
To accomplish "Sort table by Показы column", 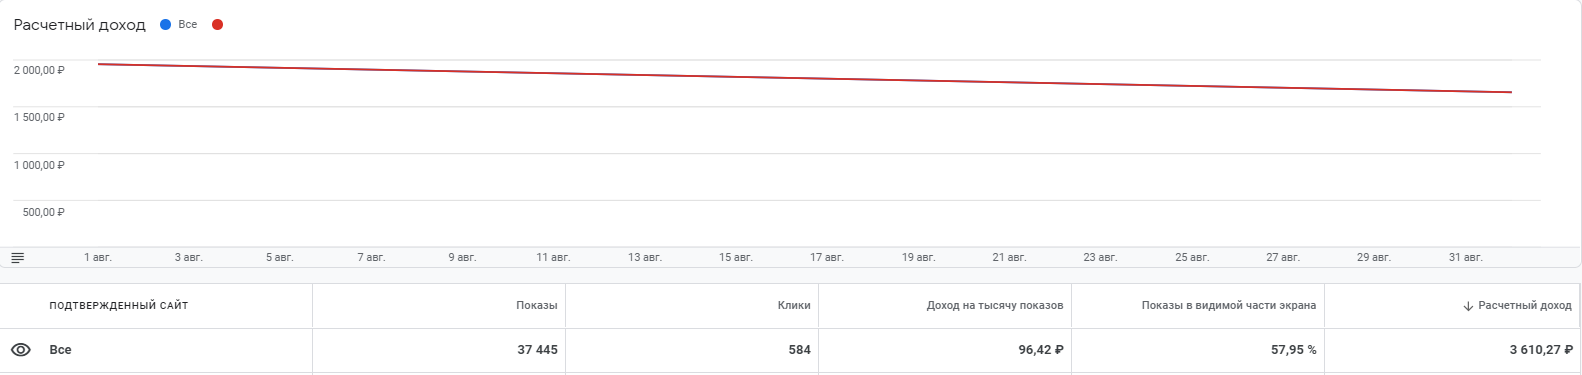I will tap(537, 306).
